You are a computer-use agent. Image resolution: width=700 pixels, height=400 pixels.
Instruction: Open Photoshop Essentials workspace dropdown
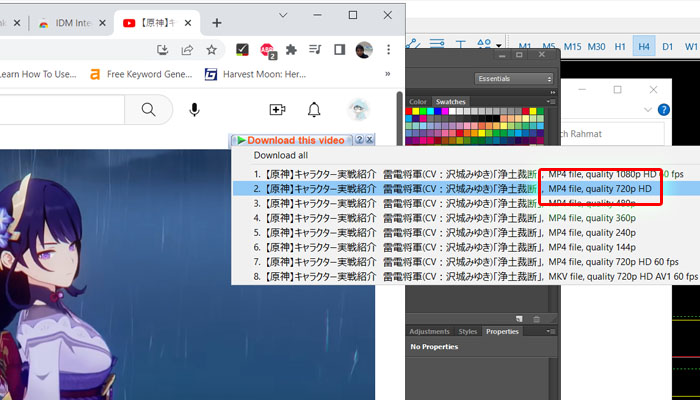[x=514, y=79]
